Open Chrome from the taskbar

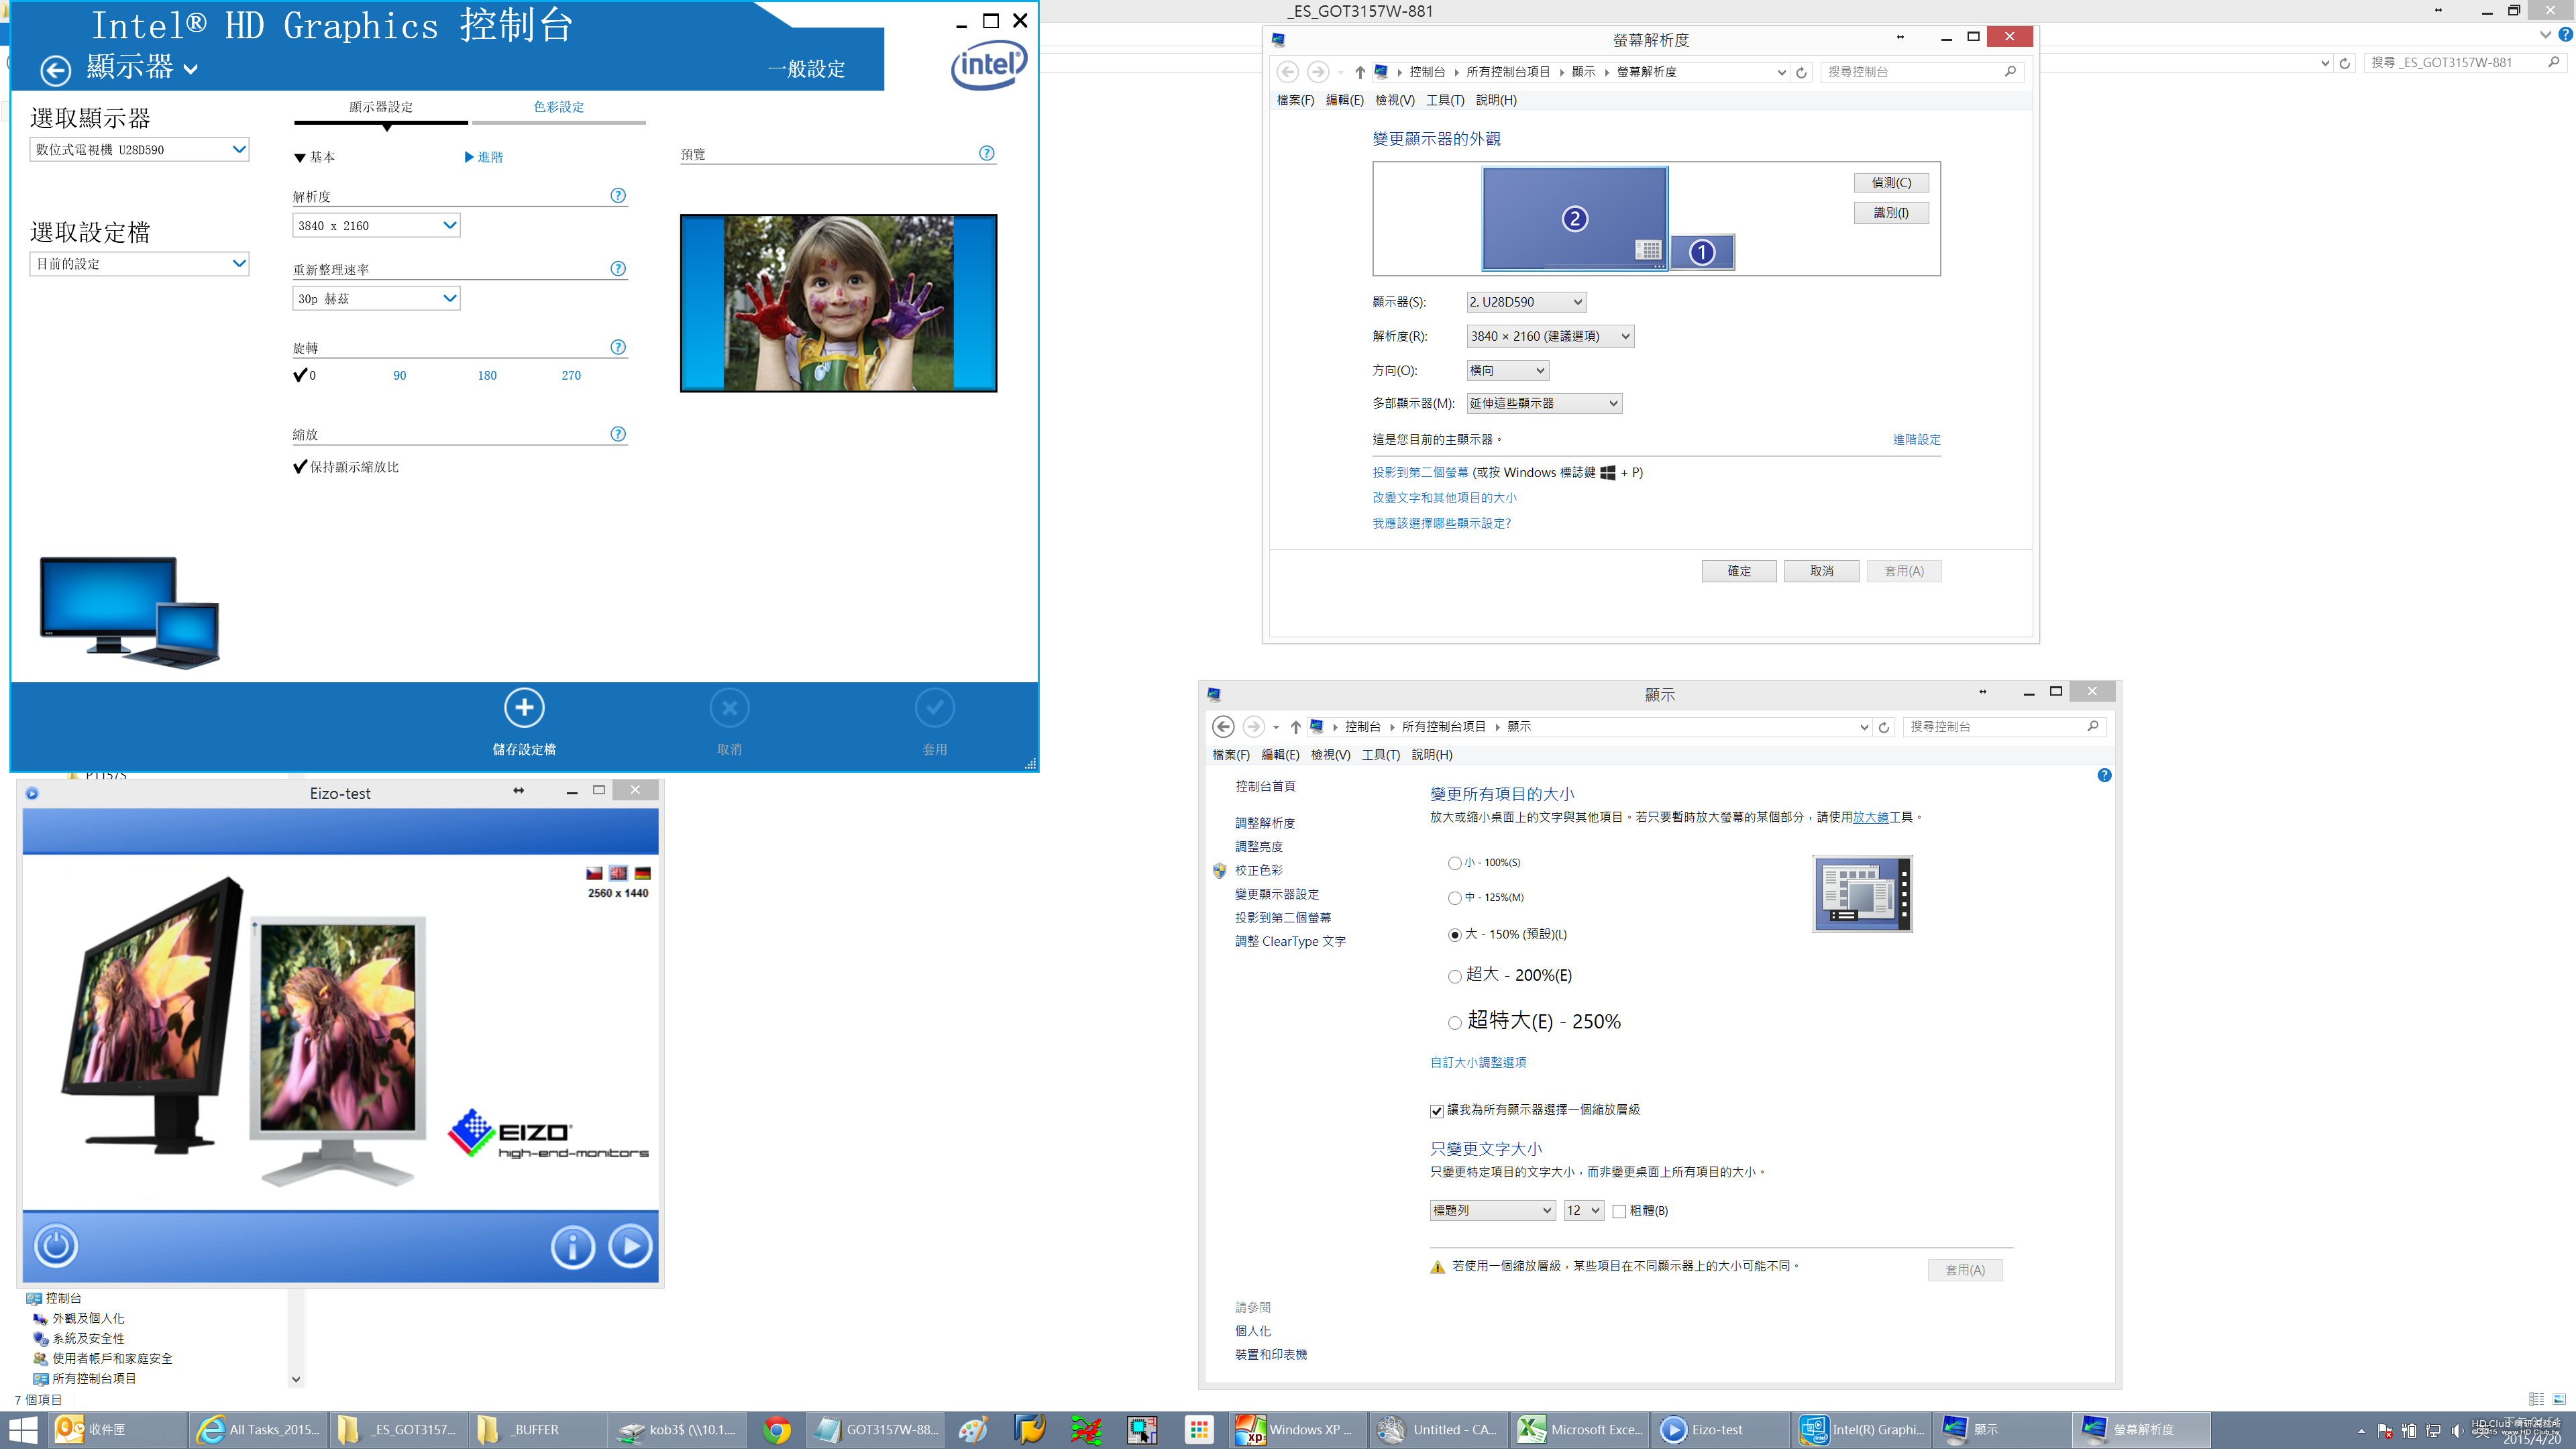(x=777, y=1430)
